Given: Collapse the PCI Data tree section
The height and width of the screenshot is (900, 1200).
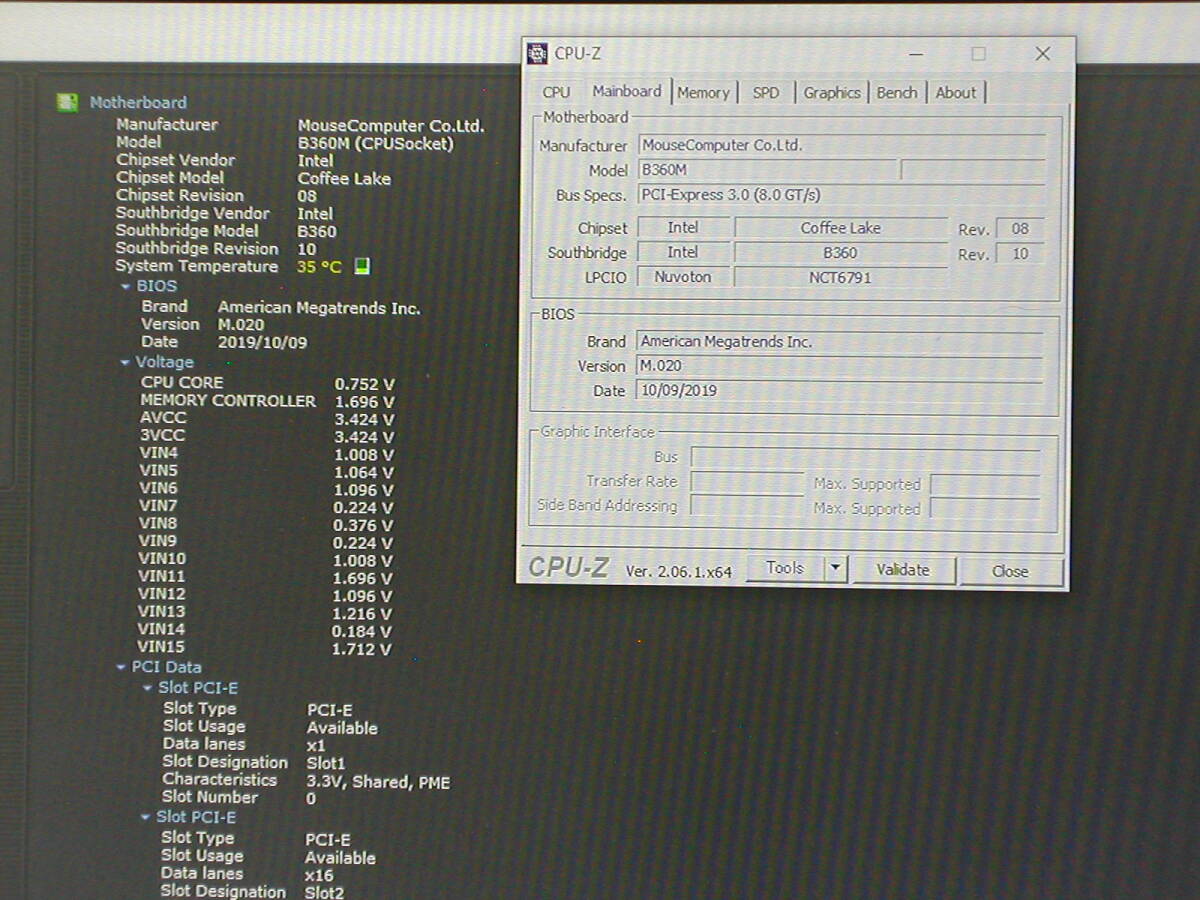Looking at the screenshot, I should tap(120, 668).
